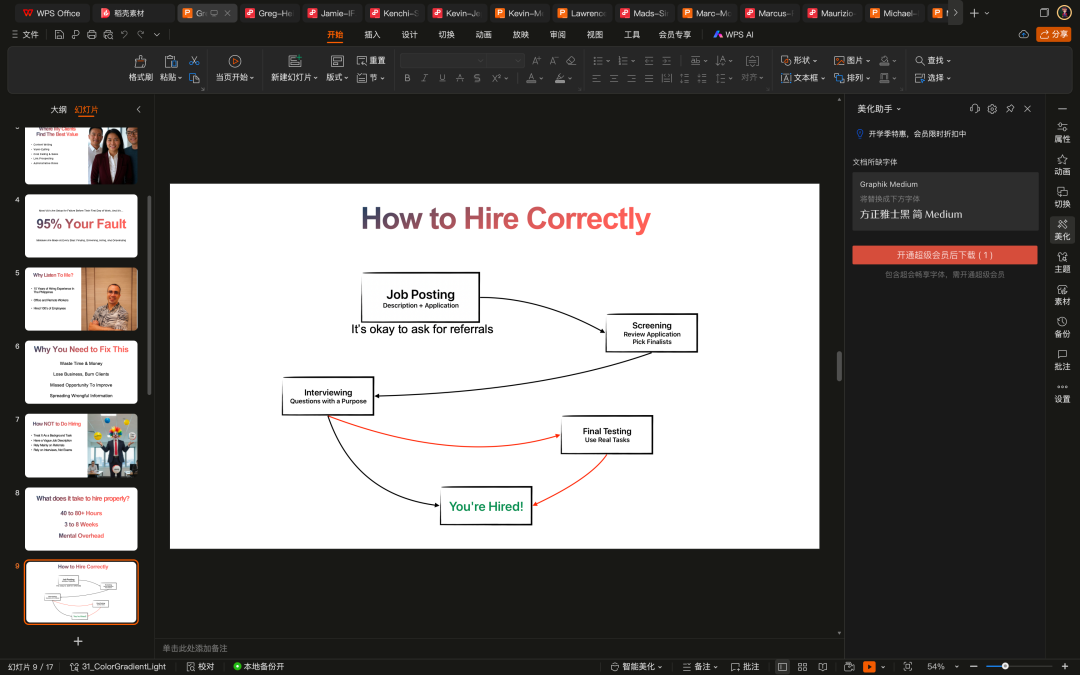Image resolution: width=1080 pixels, height=675 pixels.
Task: Toggle underline text formatting
Action: coord(442,78)
